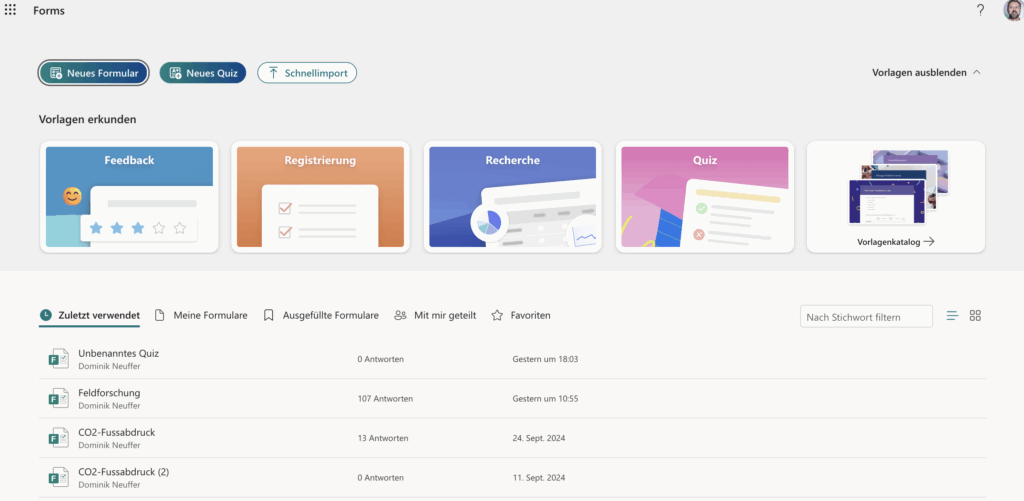Click the 13 Antworten count
Viewport: 1024px width, 501px height.
[383, 438]
